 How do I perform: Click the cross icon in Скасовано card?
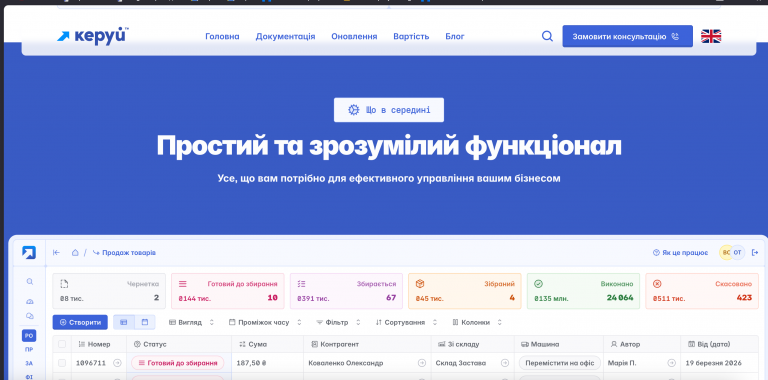click(x=657, y=284)
